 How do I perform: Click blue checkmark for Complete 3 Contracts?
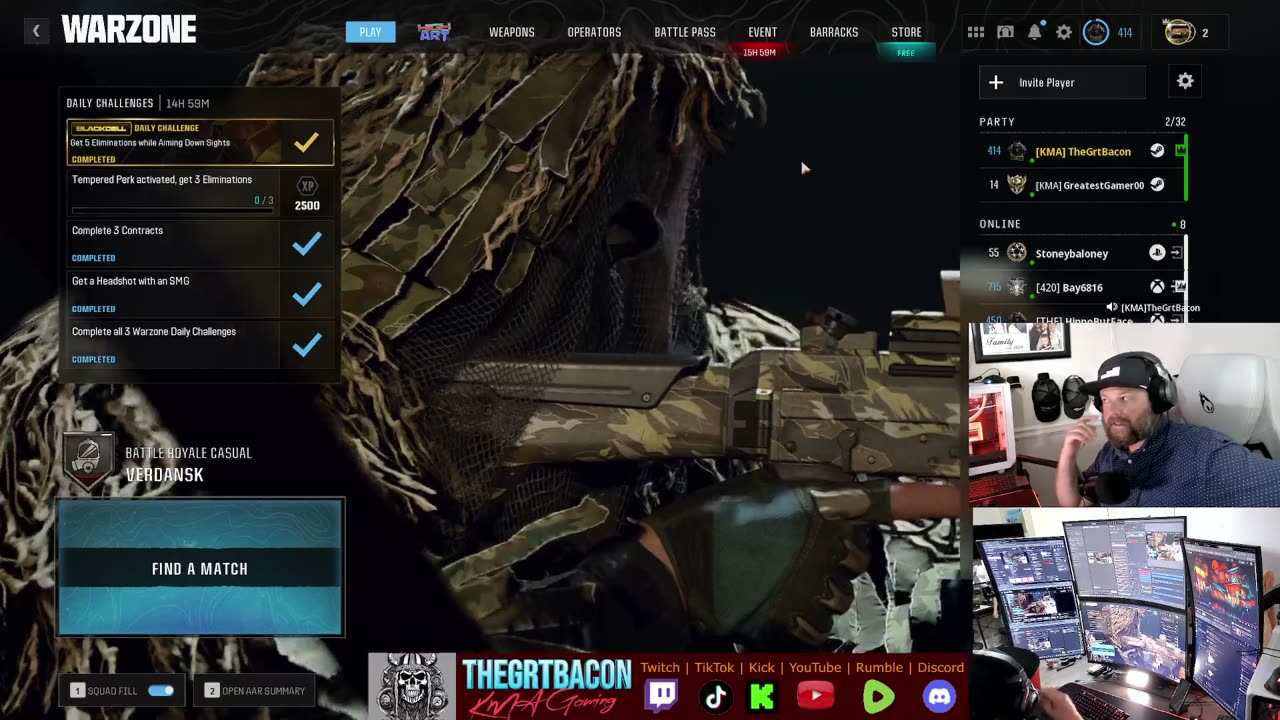pyautogui.click(x=307, y=243)
